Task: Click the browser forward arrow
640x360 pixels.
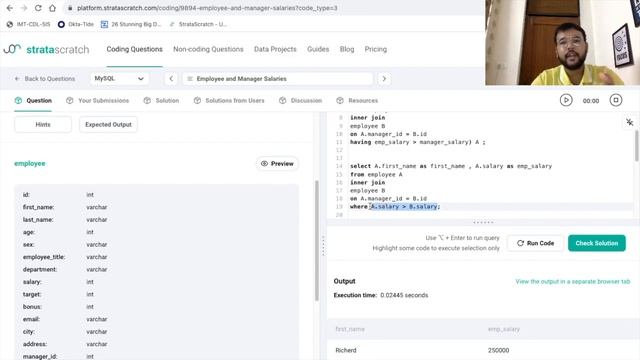Action: tap(24, 8)
